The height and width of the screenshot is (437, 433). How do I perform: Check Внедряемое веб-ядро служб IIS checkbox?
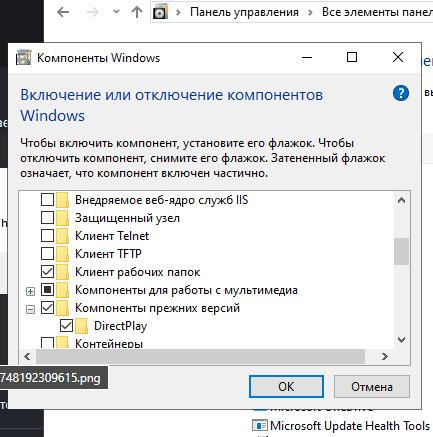tap(47, 200)
